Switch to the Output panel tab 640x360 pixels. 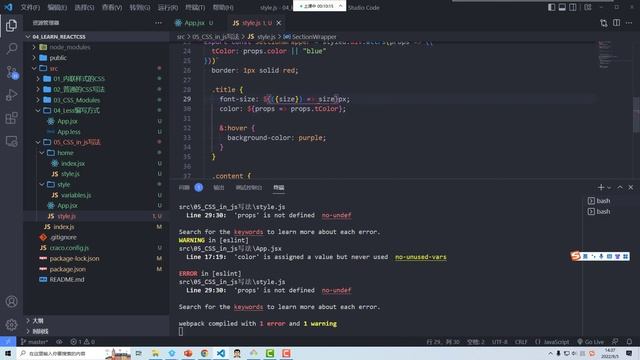(219, 187)
